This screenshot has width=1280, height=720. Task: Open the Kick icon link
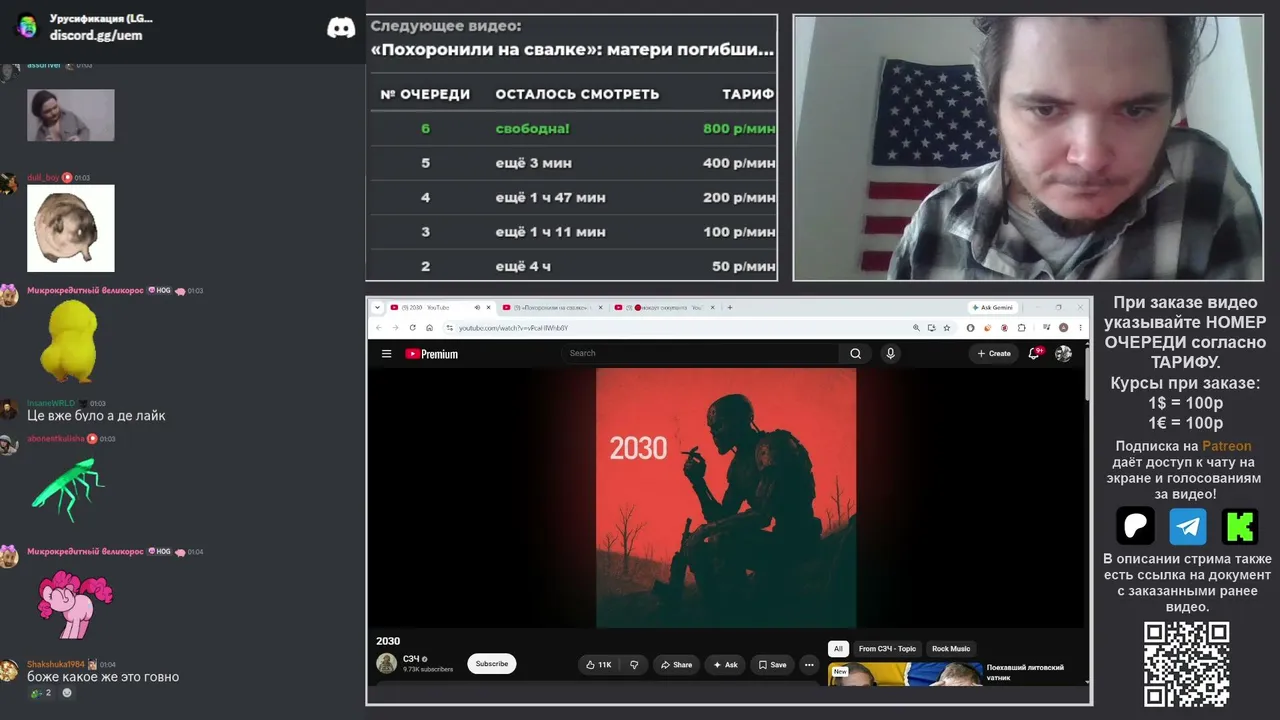pyautogui.click(x=1240, y=526)
